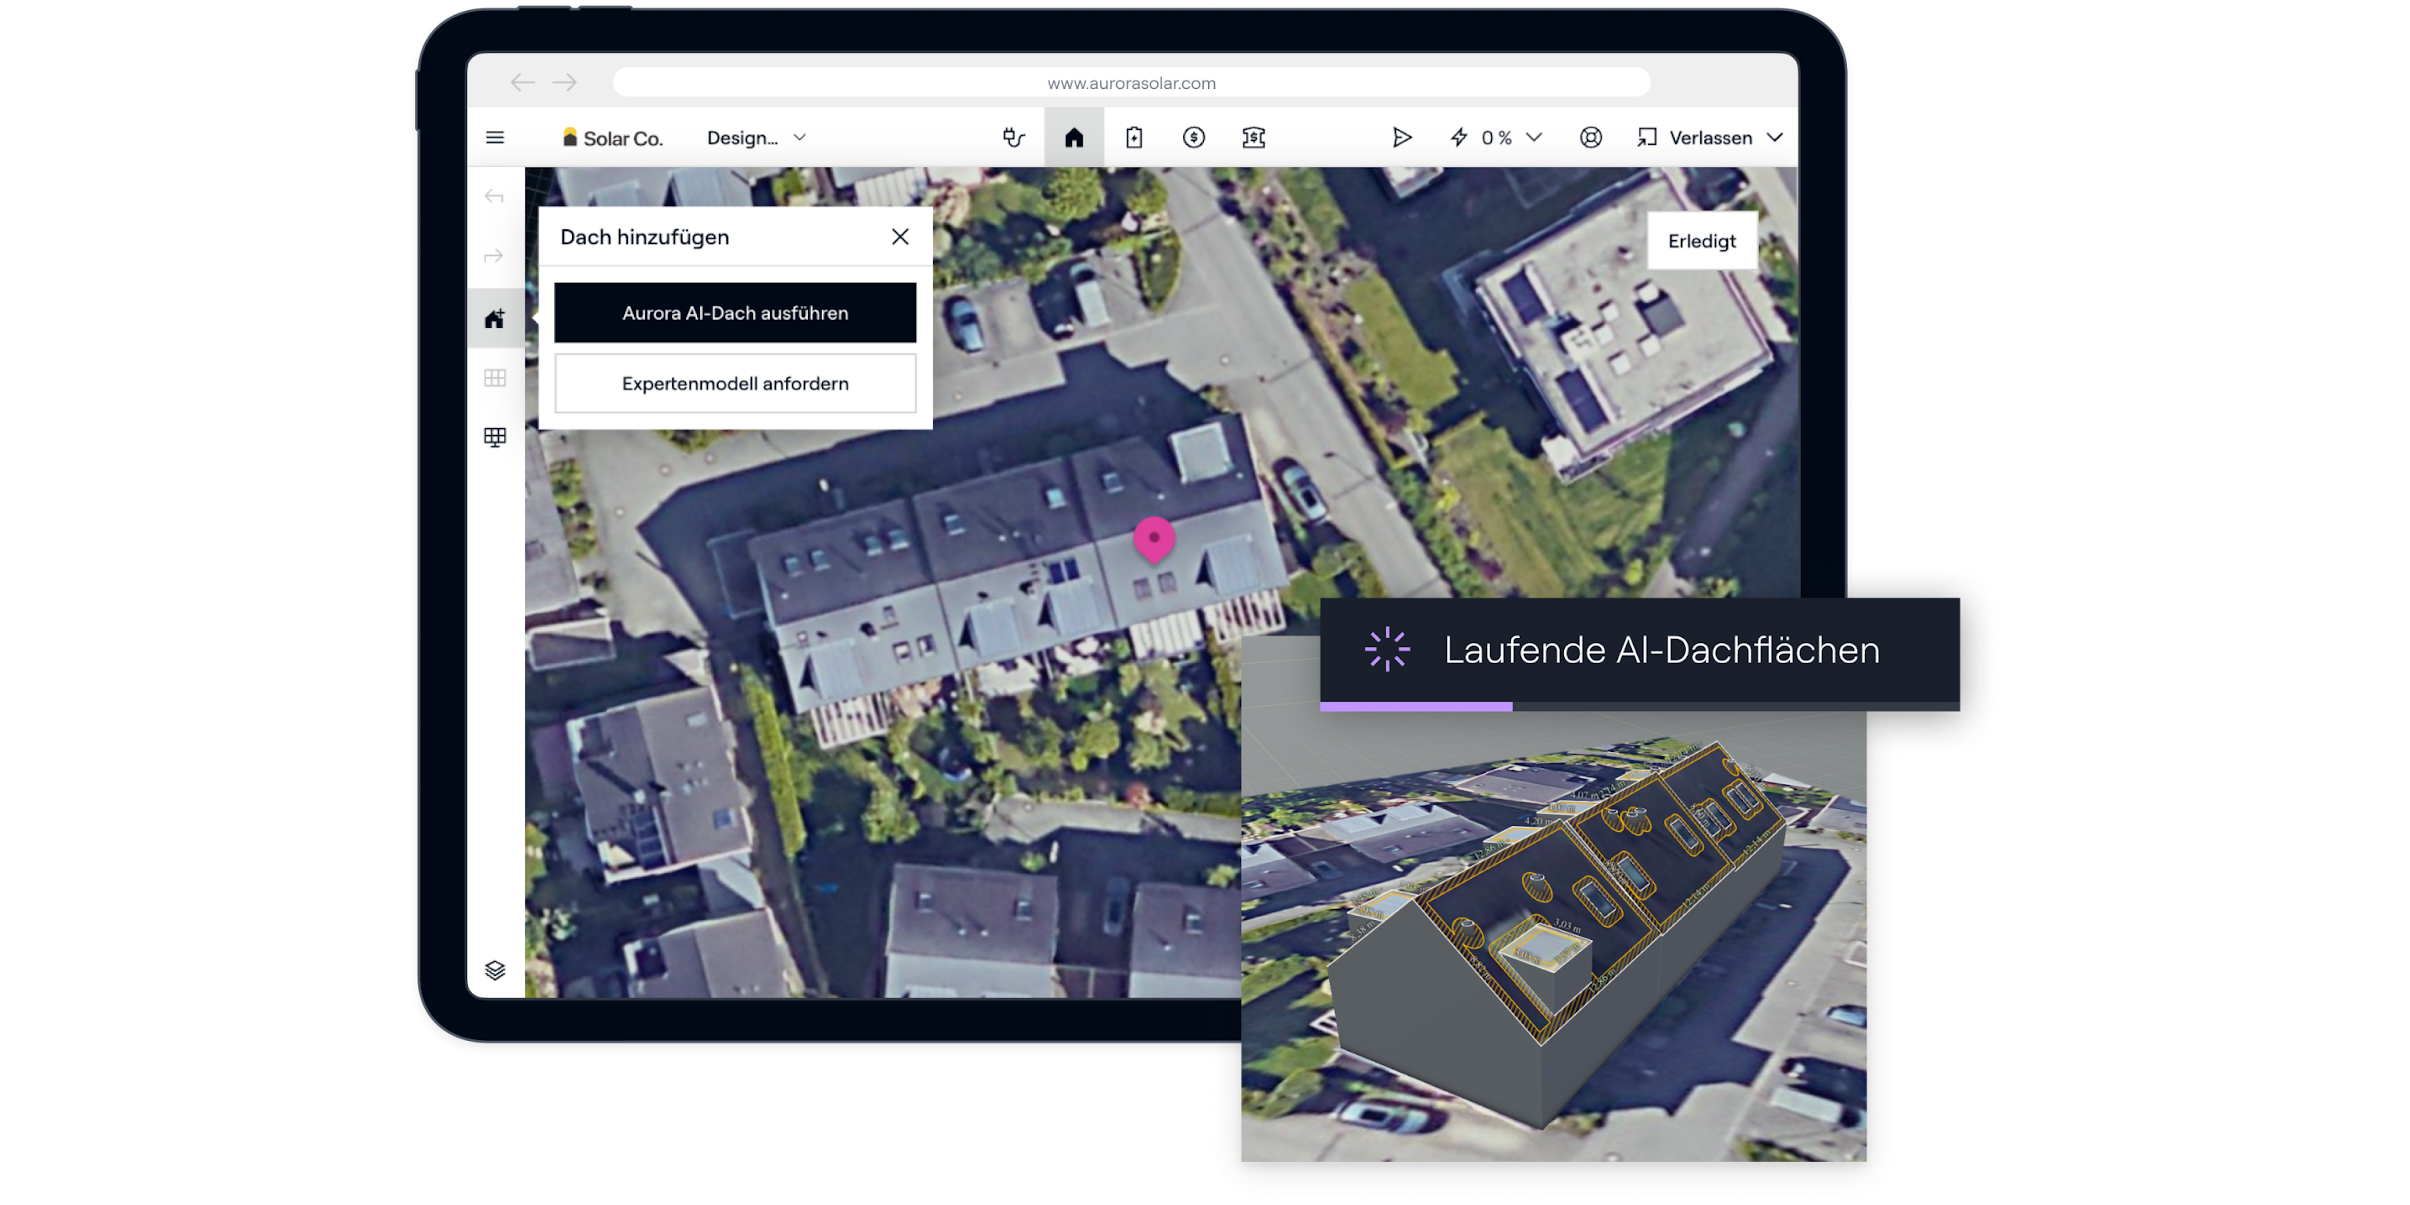Request Expertenmodell anfordern
Viewport: 2410px width, 1205px height.
pos(735,383)
